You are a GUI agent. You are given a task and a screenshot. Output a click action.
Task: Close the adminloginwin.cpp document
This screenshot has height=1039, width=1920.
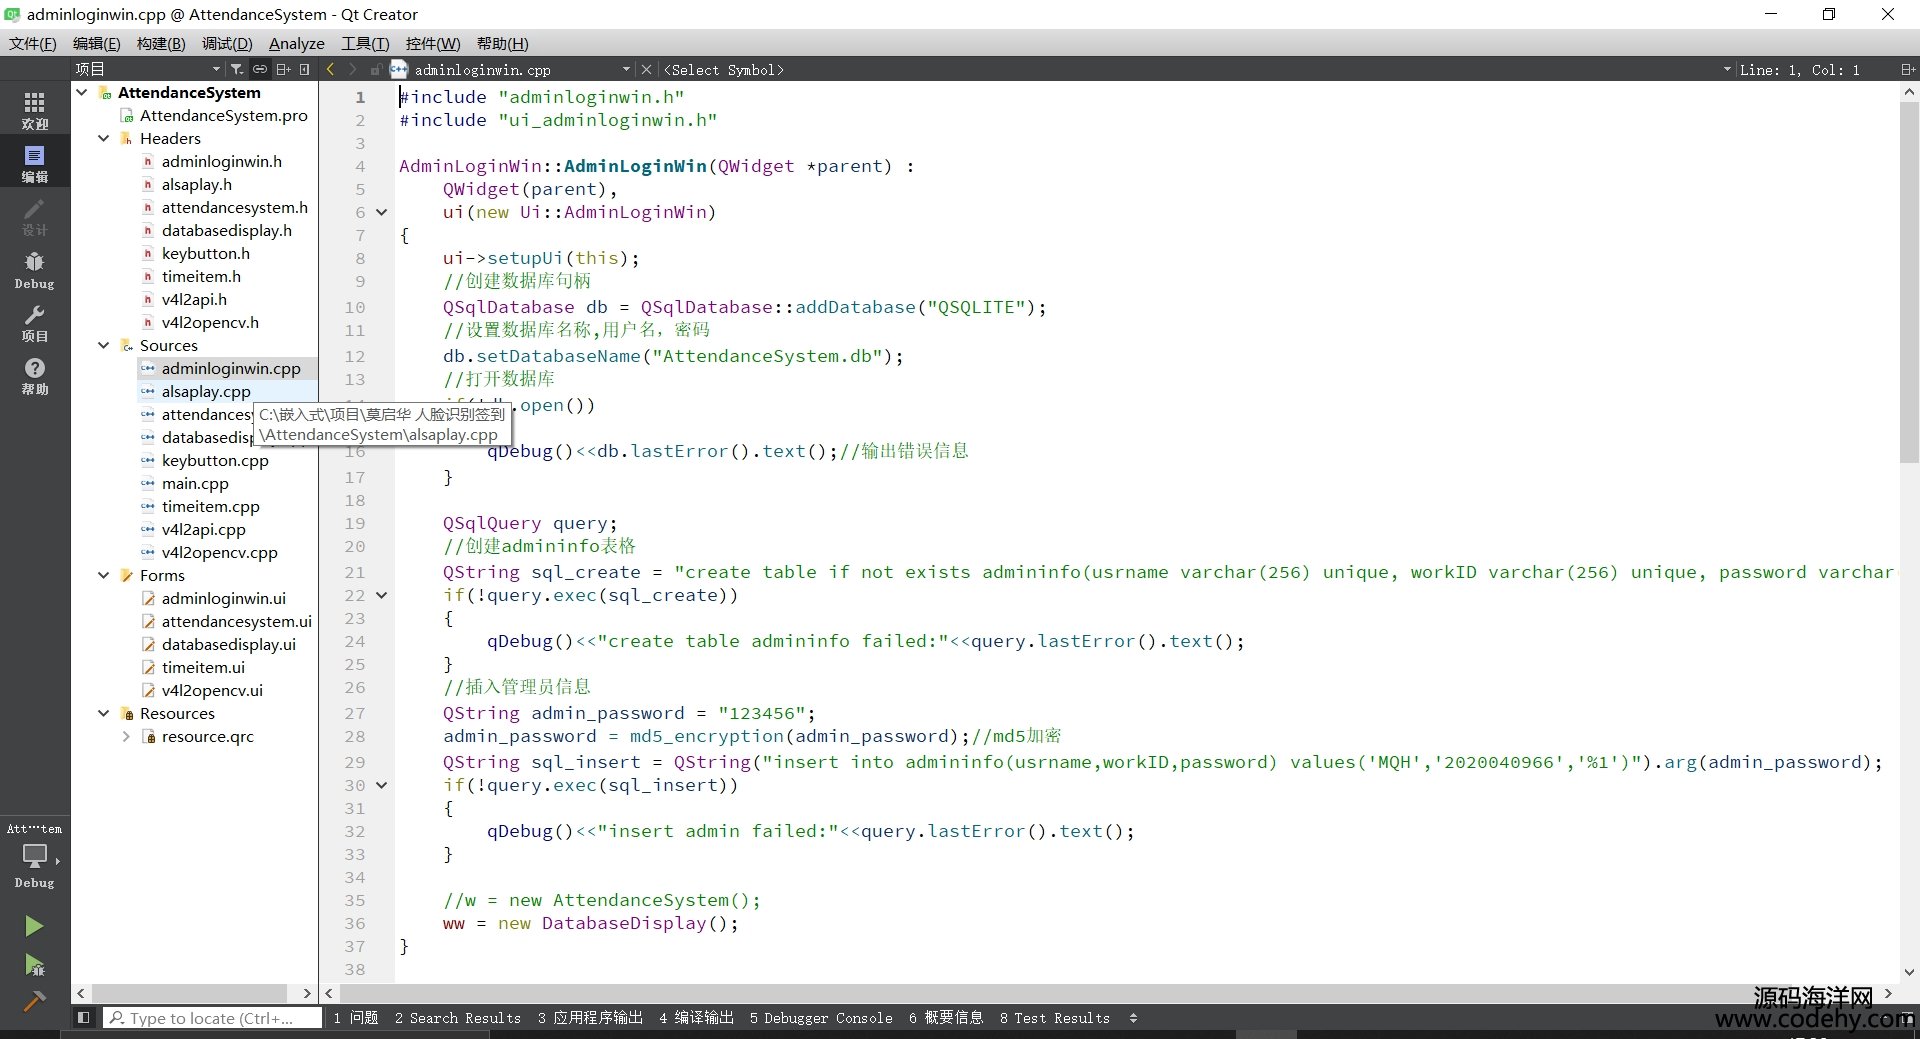pyautogui.click(x=646, y=69)
